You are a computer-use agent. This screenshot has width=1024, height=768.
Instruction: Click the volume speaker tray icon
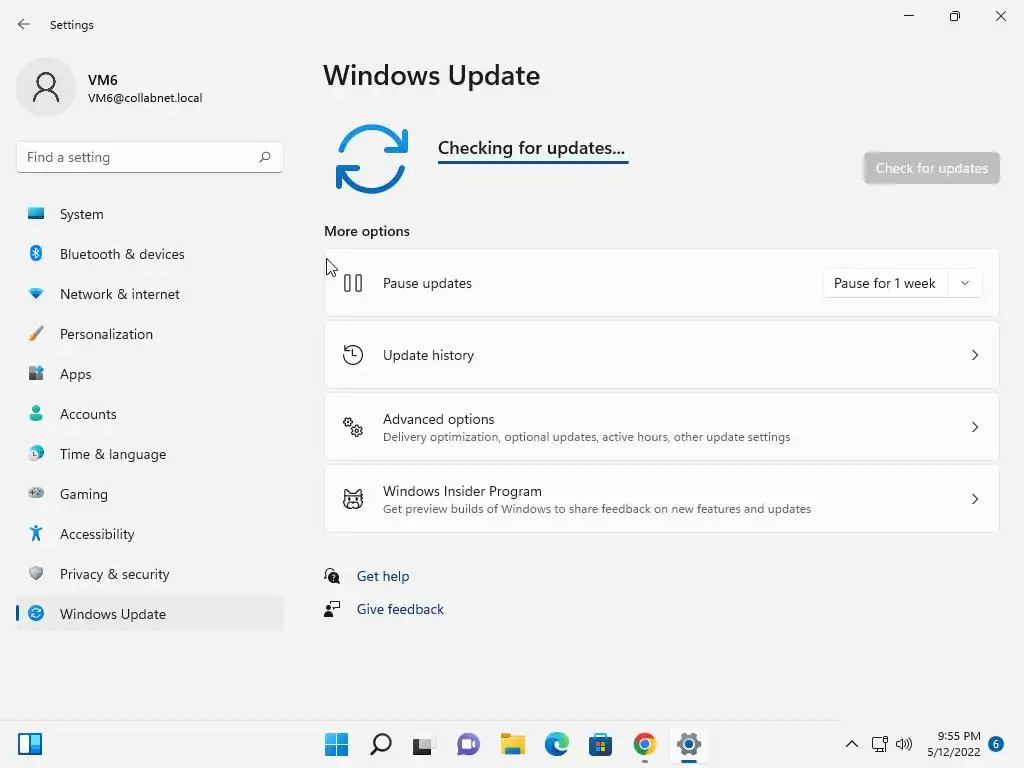pyautogui.click(x=904, y=744)
